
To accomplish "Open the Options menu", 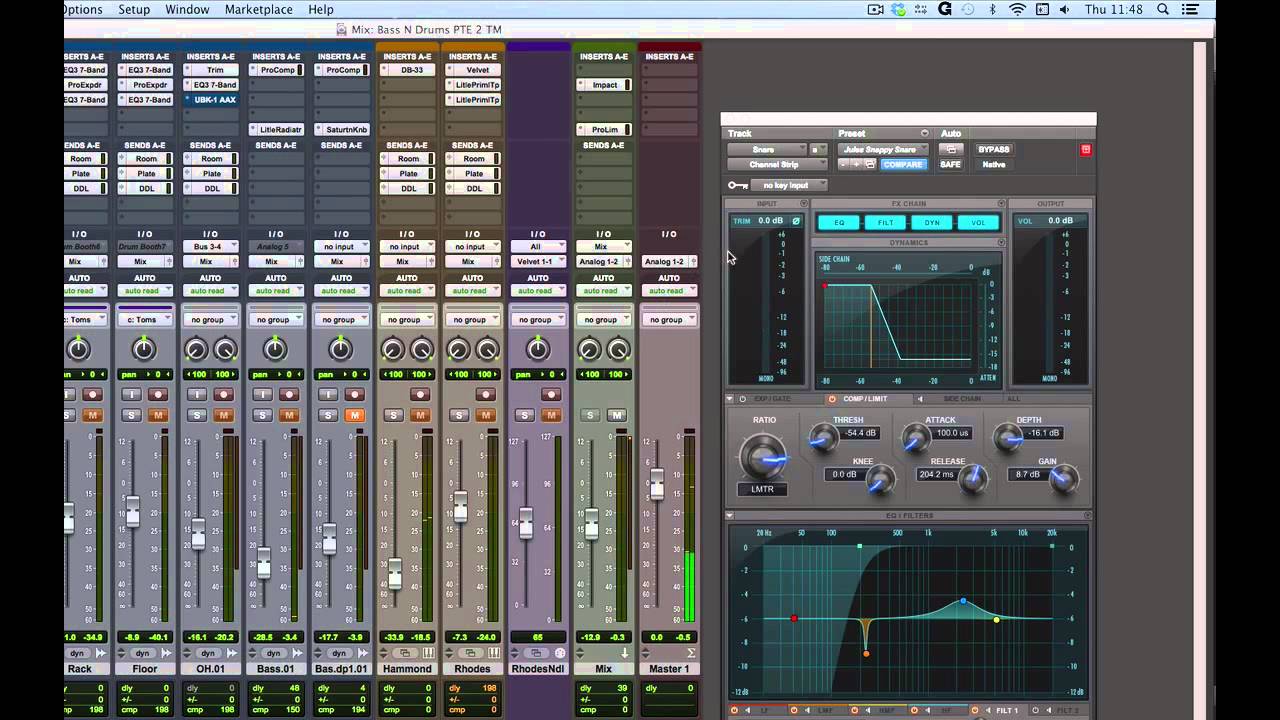I will 83,9.
